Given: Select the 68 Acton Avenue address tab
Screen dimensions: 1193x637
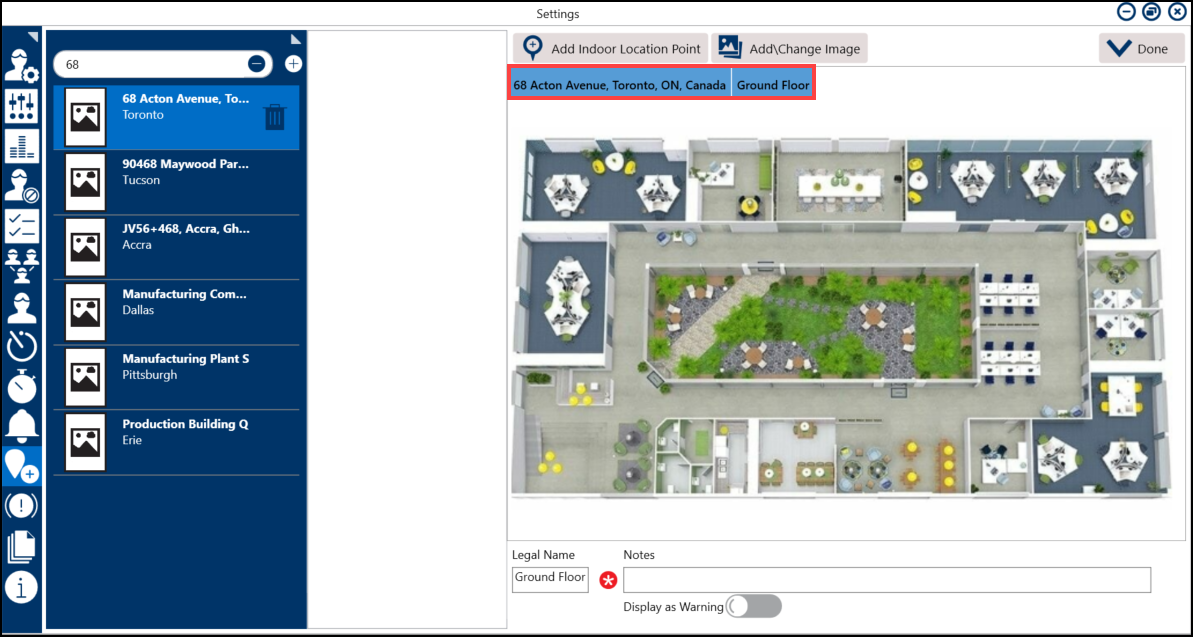Looking at the screenshot, I should coord(620,85).
